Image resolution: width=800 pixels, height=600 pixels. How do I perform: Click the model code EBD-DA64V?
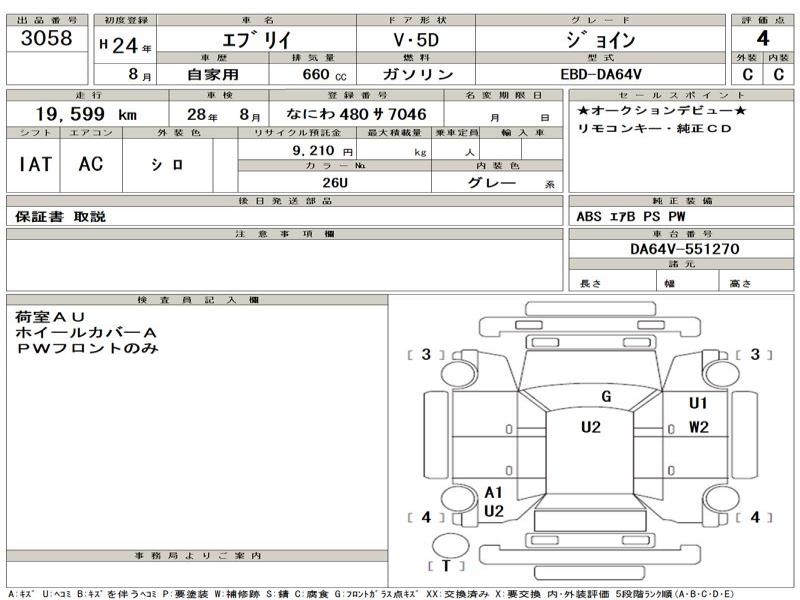point(601,75)
